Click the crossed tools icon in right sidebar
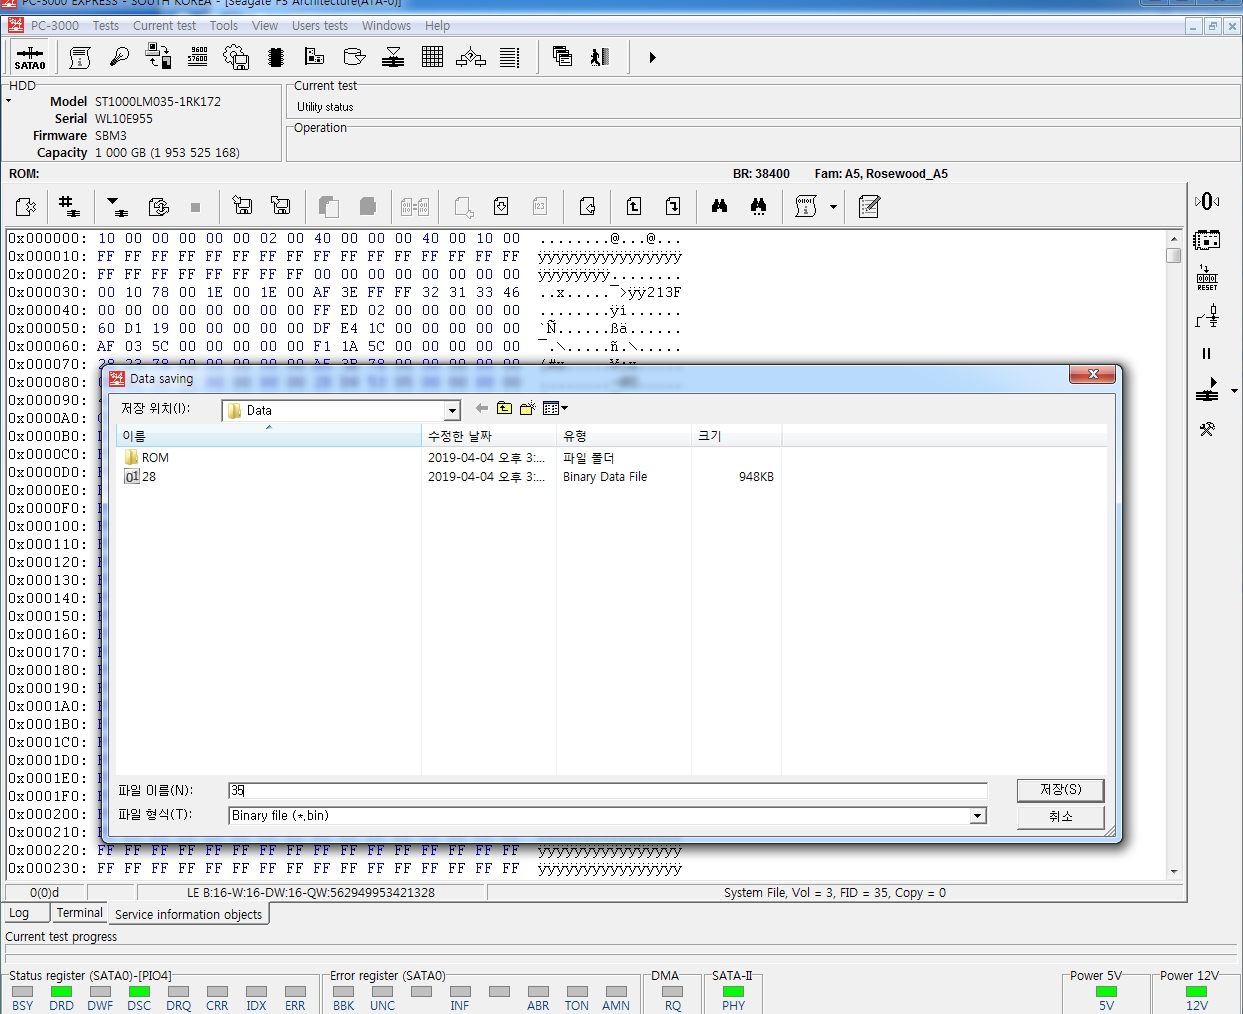The width and height of the screenshot is (1243, 1014). point(1207,429)
